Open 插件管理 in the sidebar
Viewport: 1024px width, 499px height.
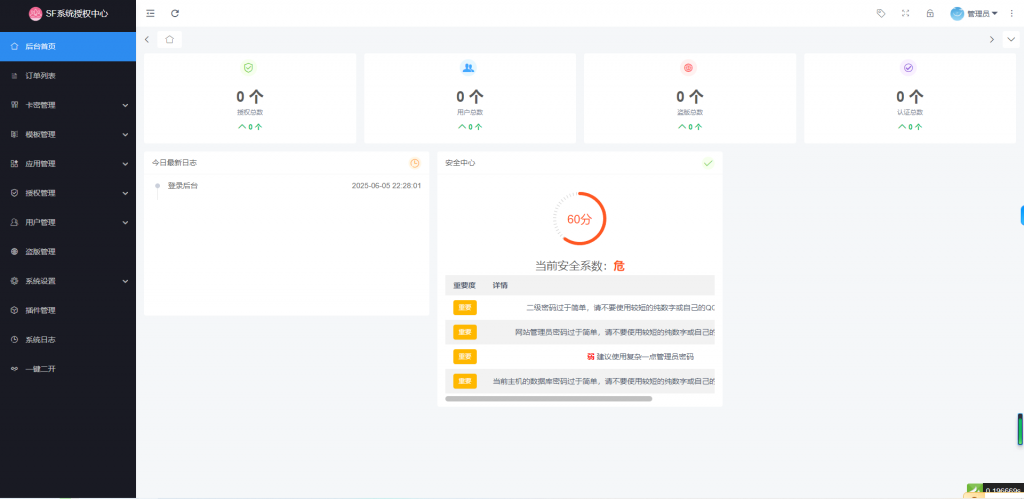[x=68, y=311]
